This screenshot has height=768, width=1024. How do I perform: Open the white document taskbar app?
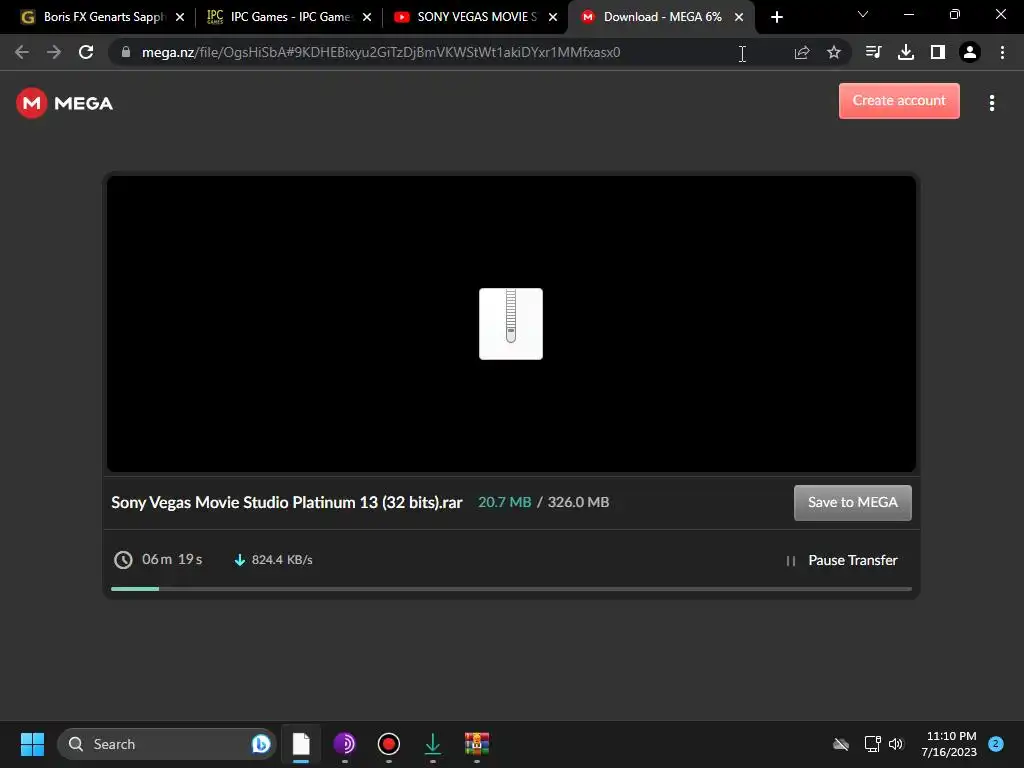pyautogui.click(x=301, y=744)
